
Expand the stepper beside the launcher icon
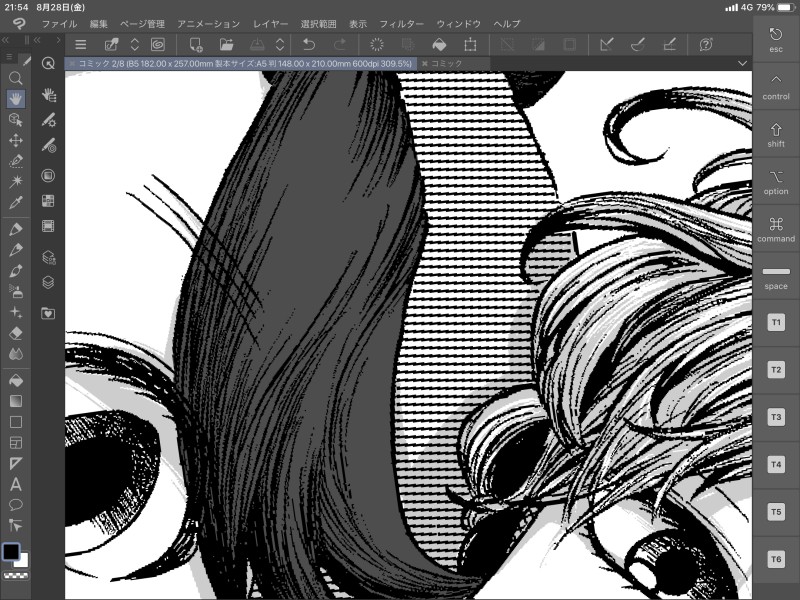(x=135, y=44)
